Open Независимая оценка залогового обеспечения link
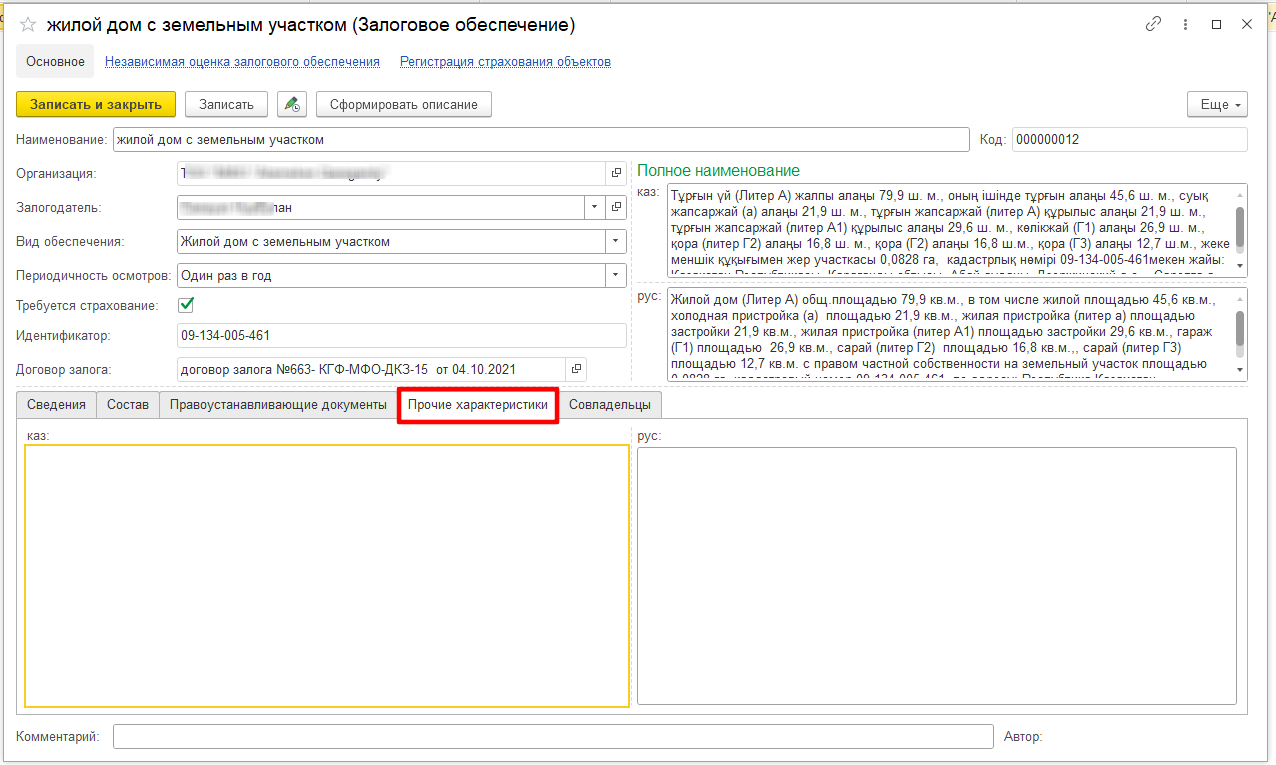 pos(242,62)
